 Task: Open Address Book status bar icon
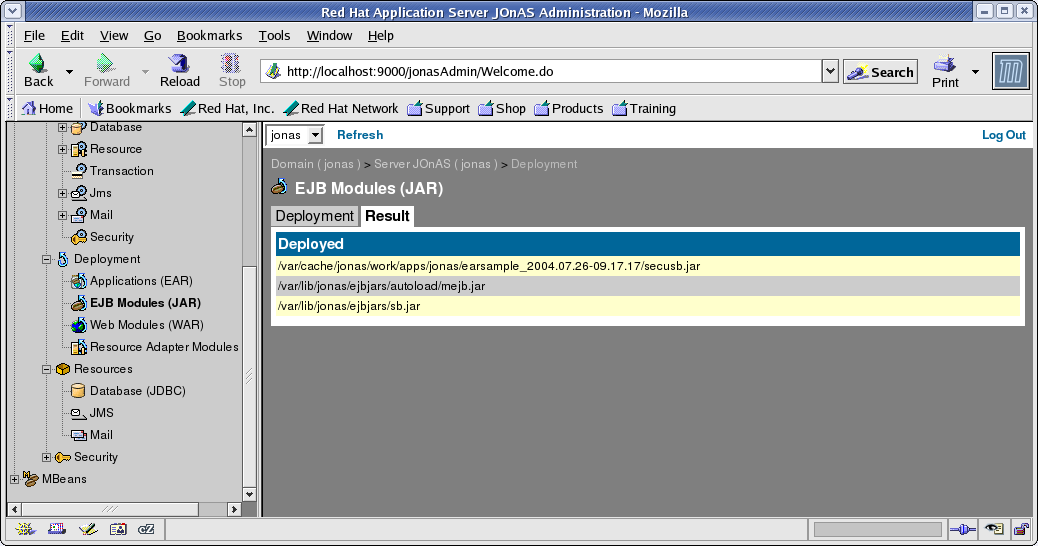tap(118, 529)
